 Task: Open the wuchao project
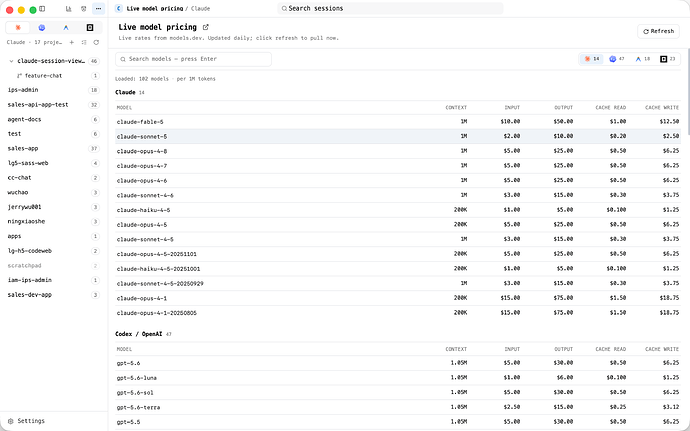54,192
